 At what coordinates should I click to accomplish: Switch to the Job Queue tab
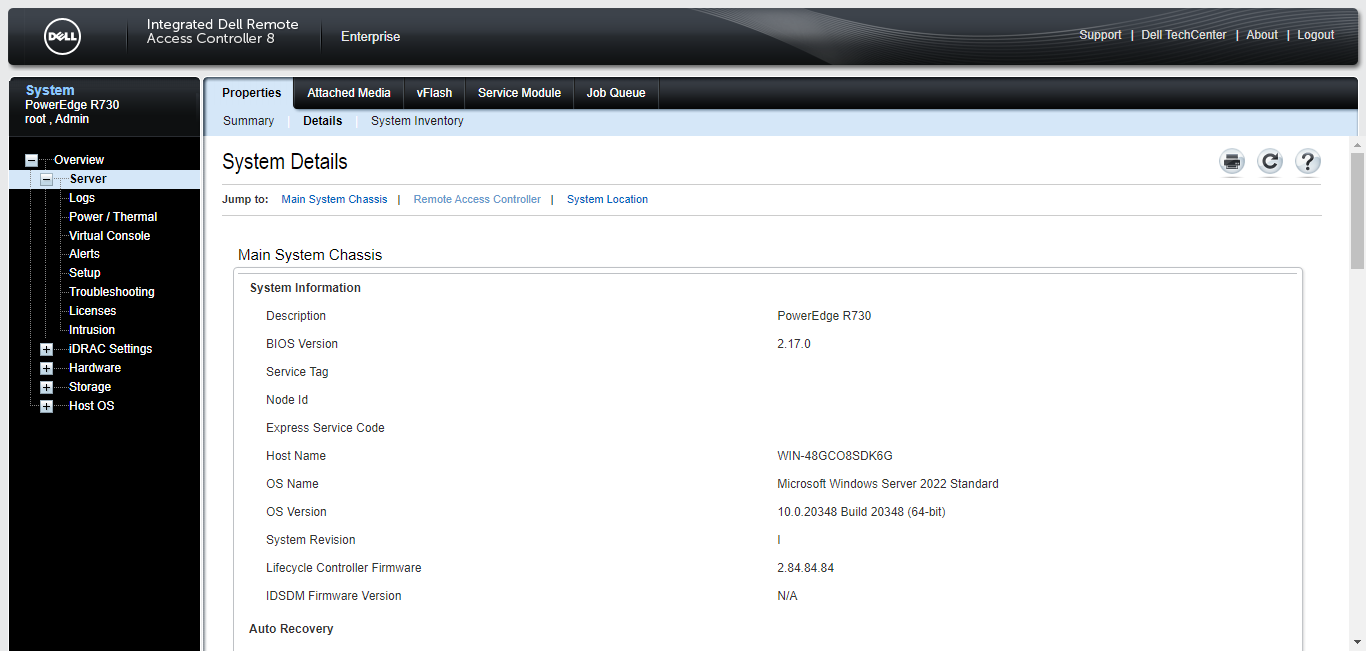click(x=616, y=93)
